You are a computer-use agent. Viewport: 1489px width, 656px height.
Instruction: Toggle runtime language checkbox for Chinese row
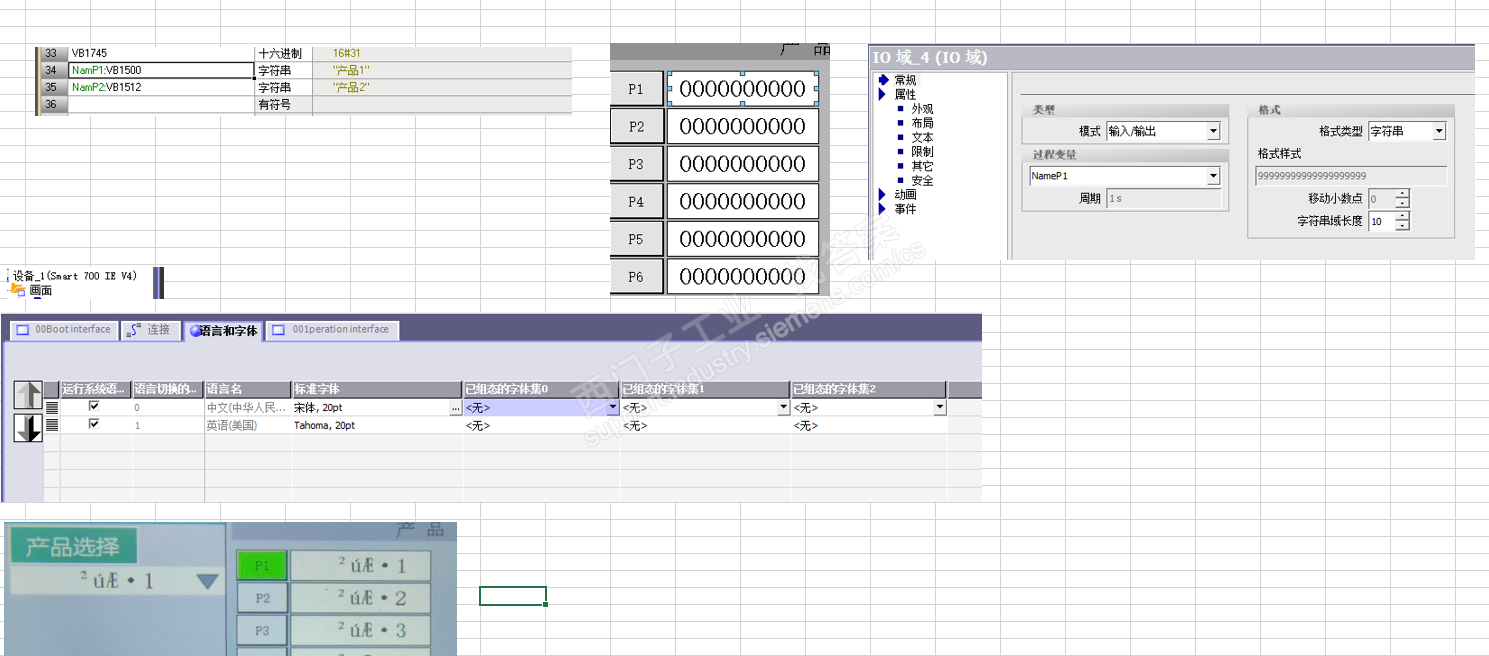click(x=94, y=407)
